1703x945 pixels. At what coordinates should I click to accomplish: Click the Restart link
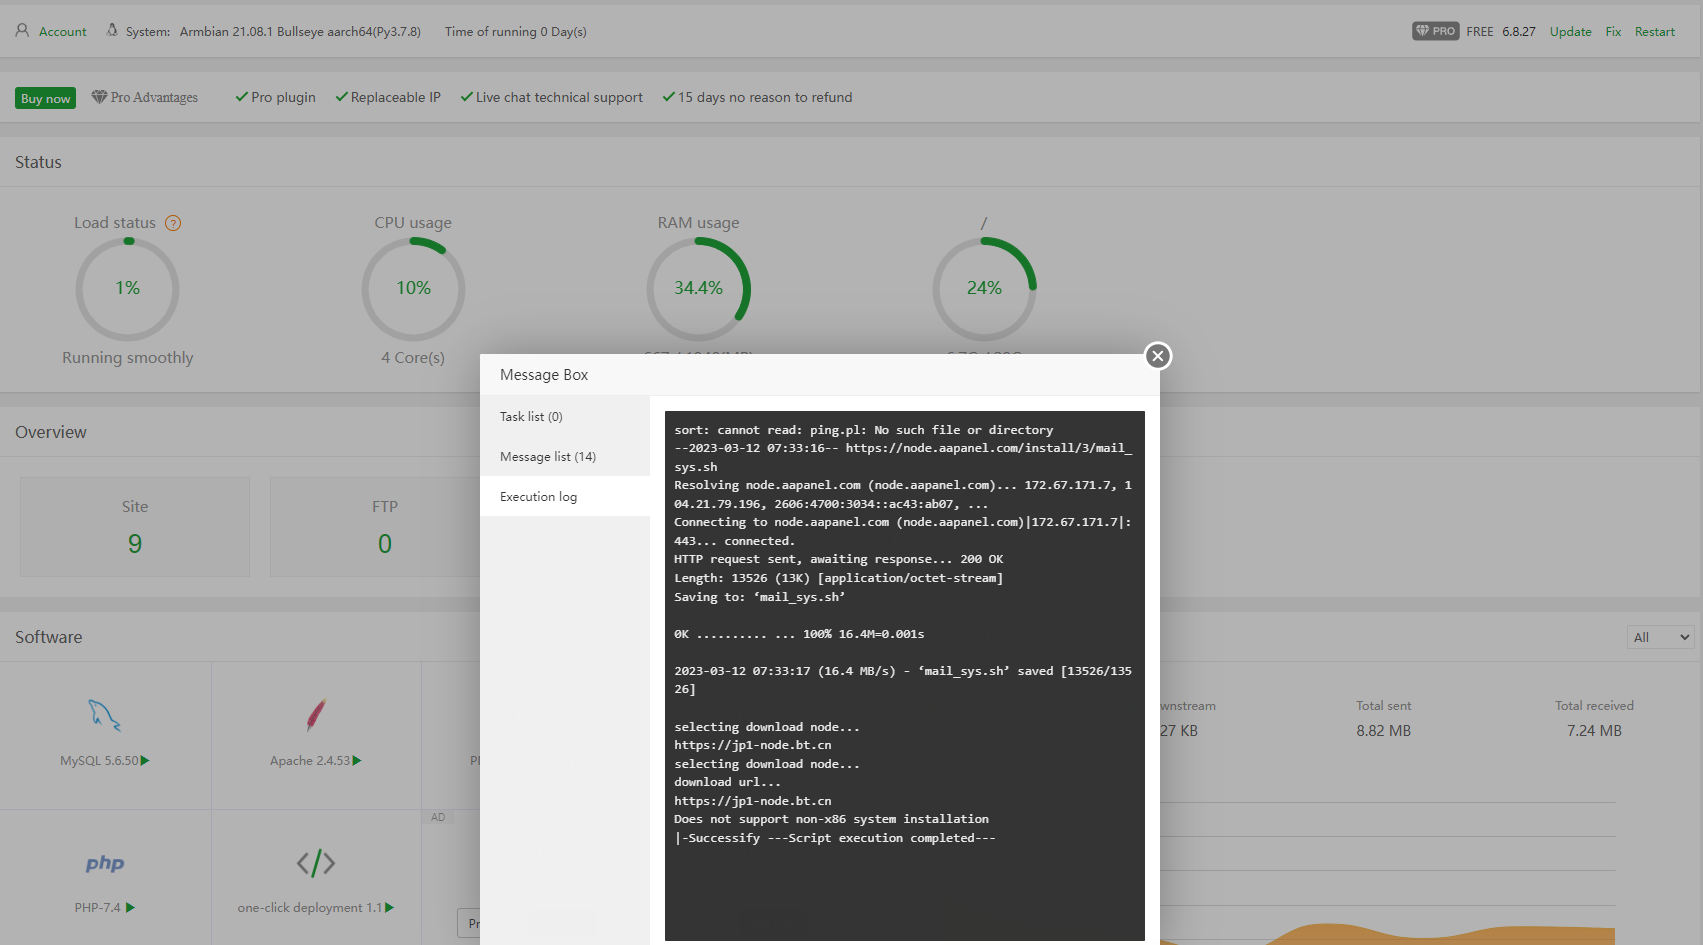click(1654, 32)
